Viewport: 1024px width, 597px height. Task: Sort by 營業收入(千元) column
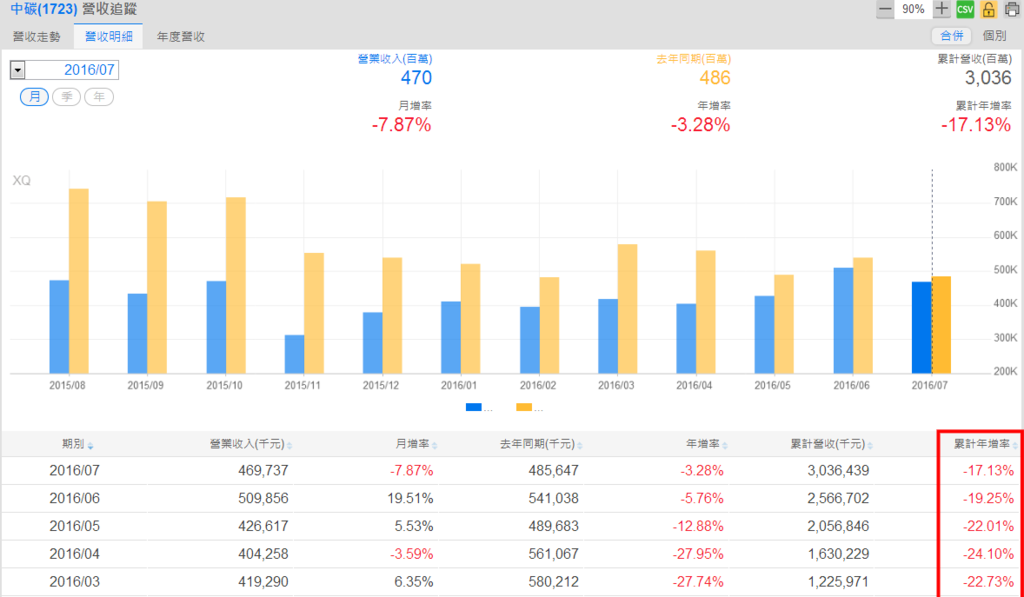(x=251, y=444)
